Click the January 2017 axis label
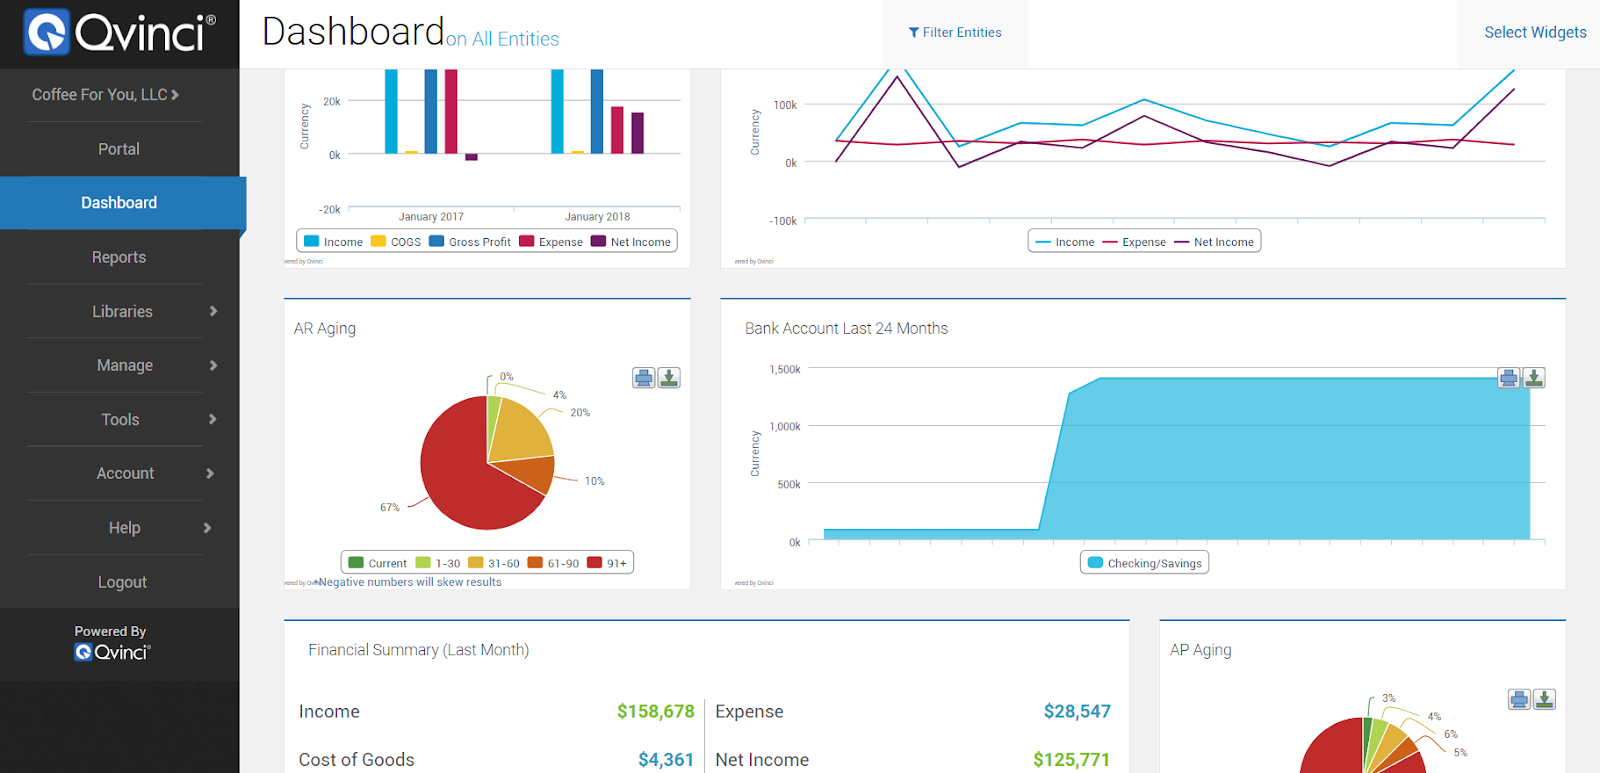Image resolution: width=1600 pixels, height=773 pixels. (x=431, y=216)
